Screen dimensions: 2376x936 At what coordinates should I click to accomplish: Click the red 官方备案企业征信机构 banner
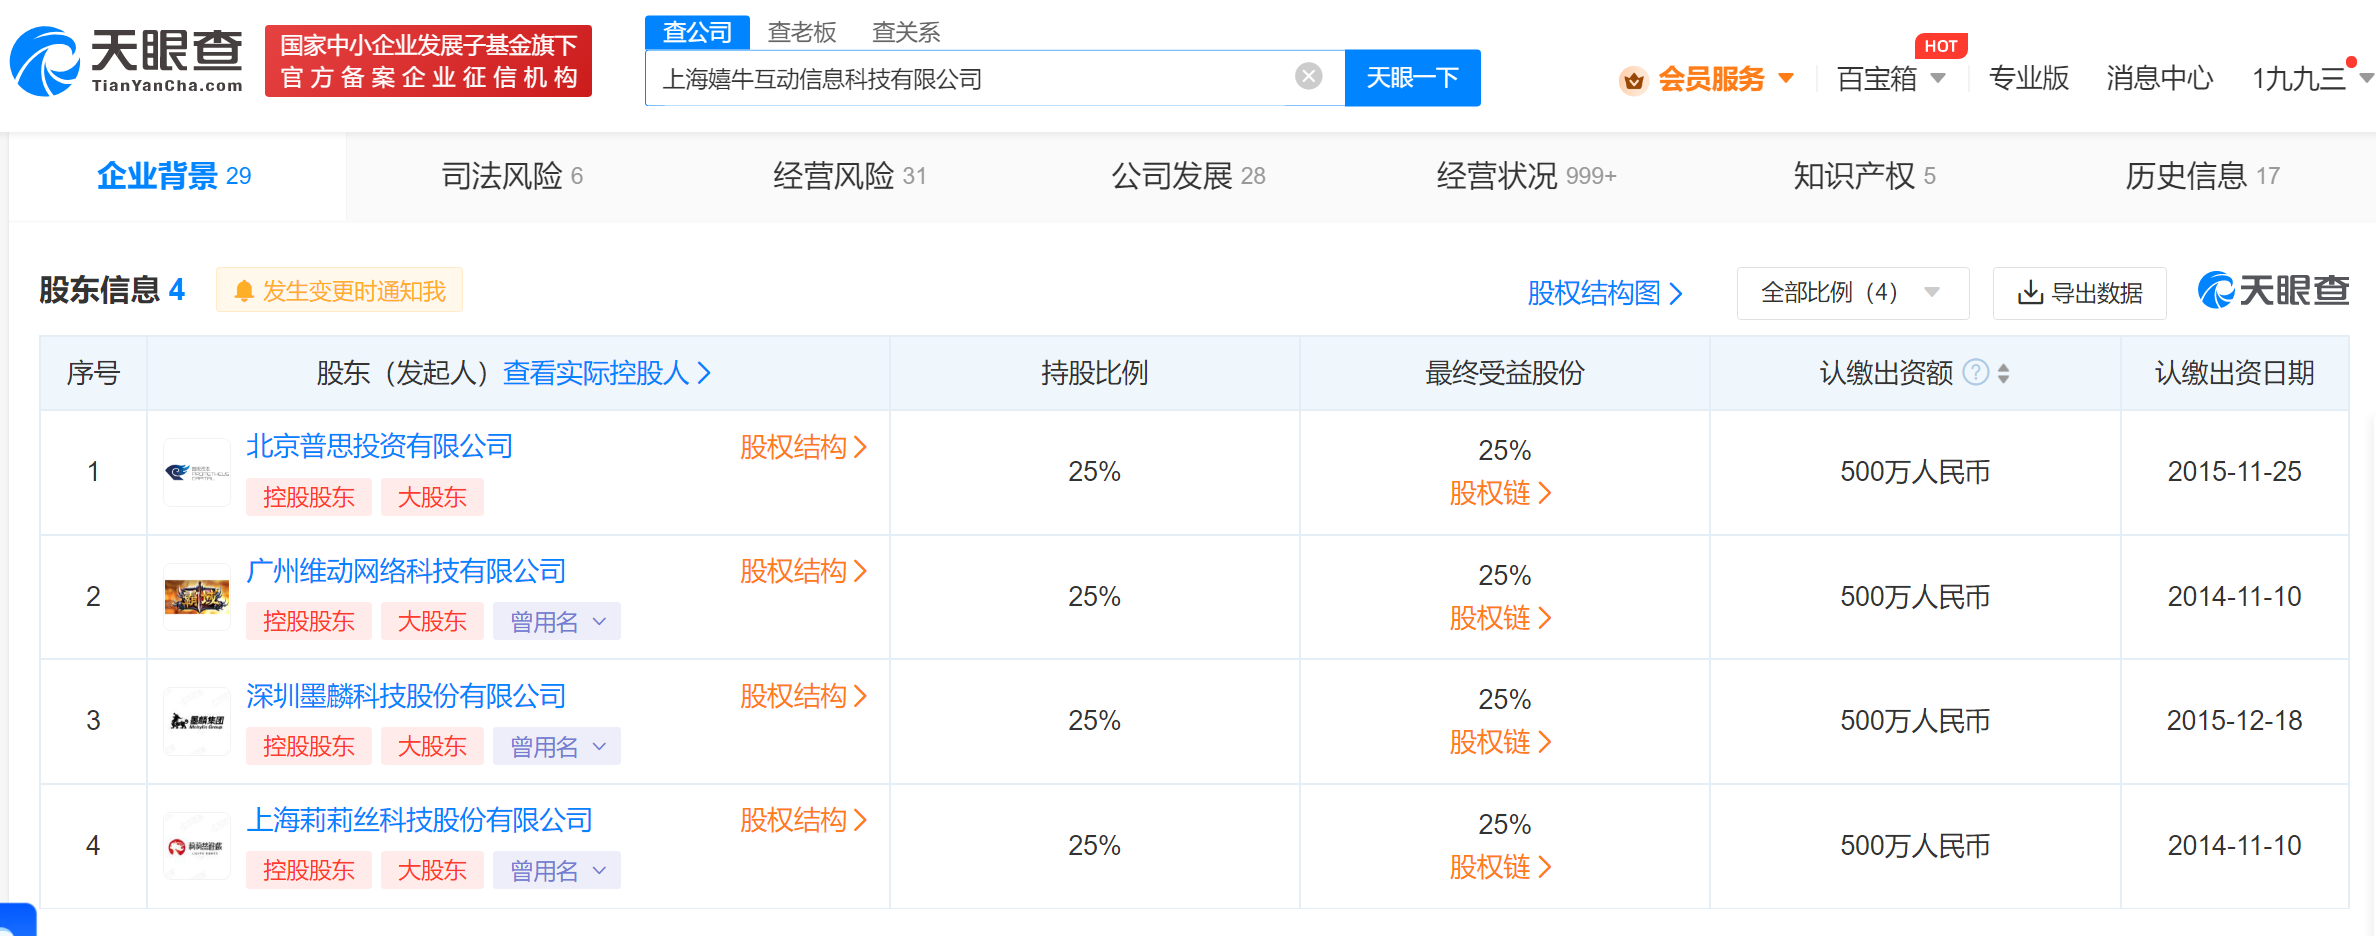pyautogui.click(x=428, y=61)
